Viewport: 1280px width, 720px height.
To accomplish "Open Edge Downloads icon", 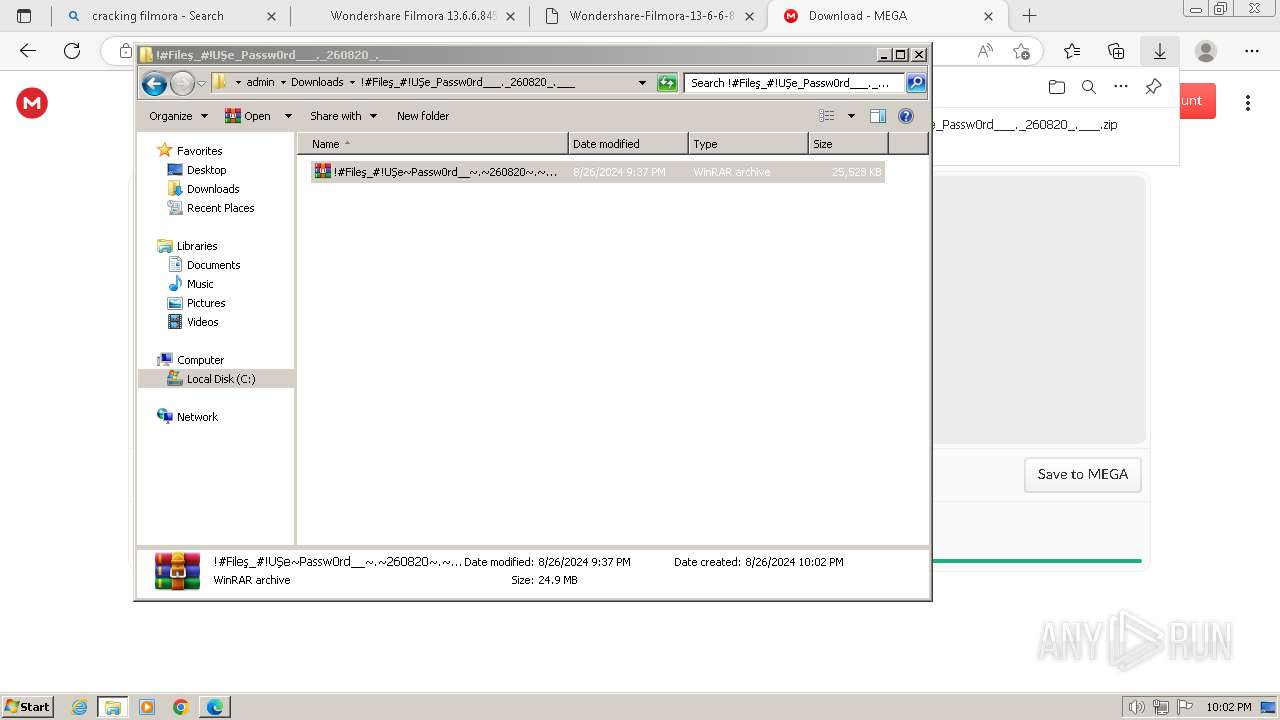I will [x=1160, y=51].
